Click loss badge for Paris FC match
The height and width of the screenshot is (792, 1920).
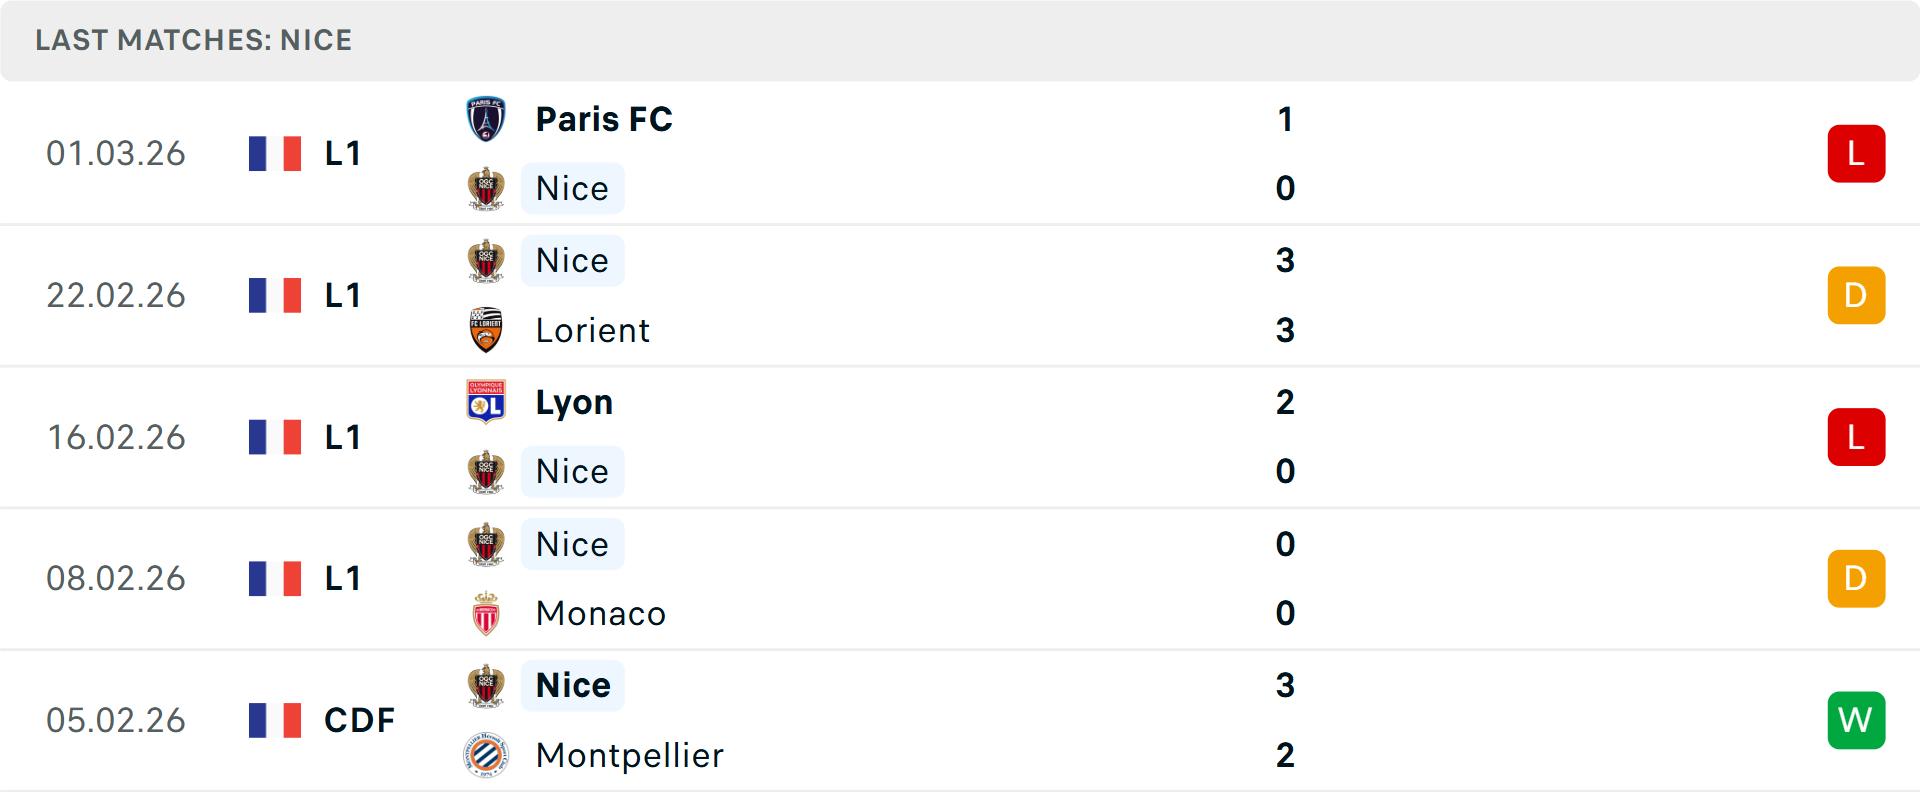1856,154
